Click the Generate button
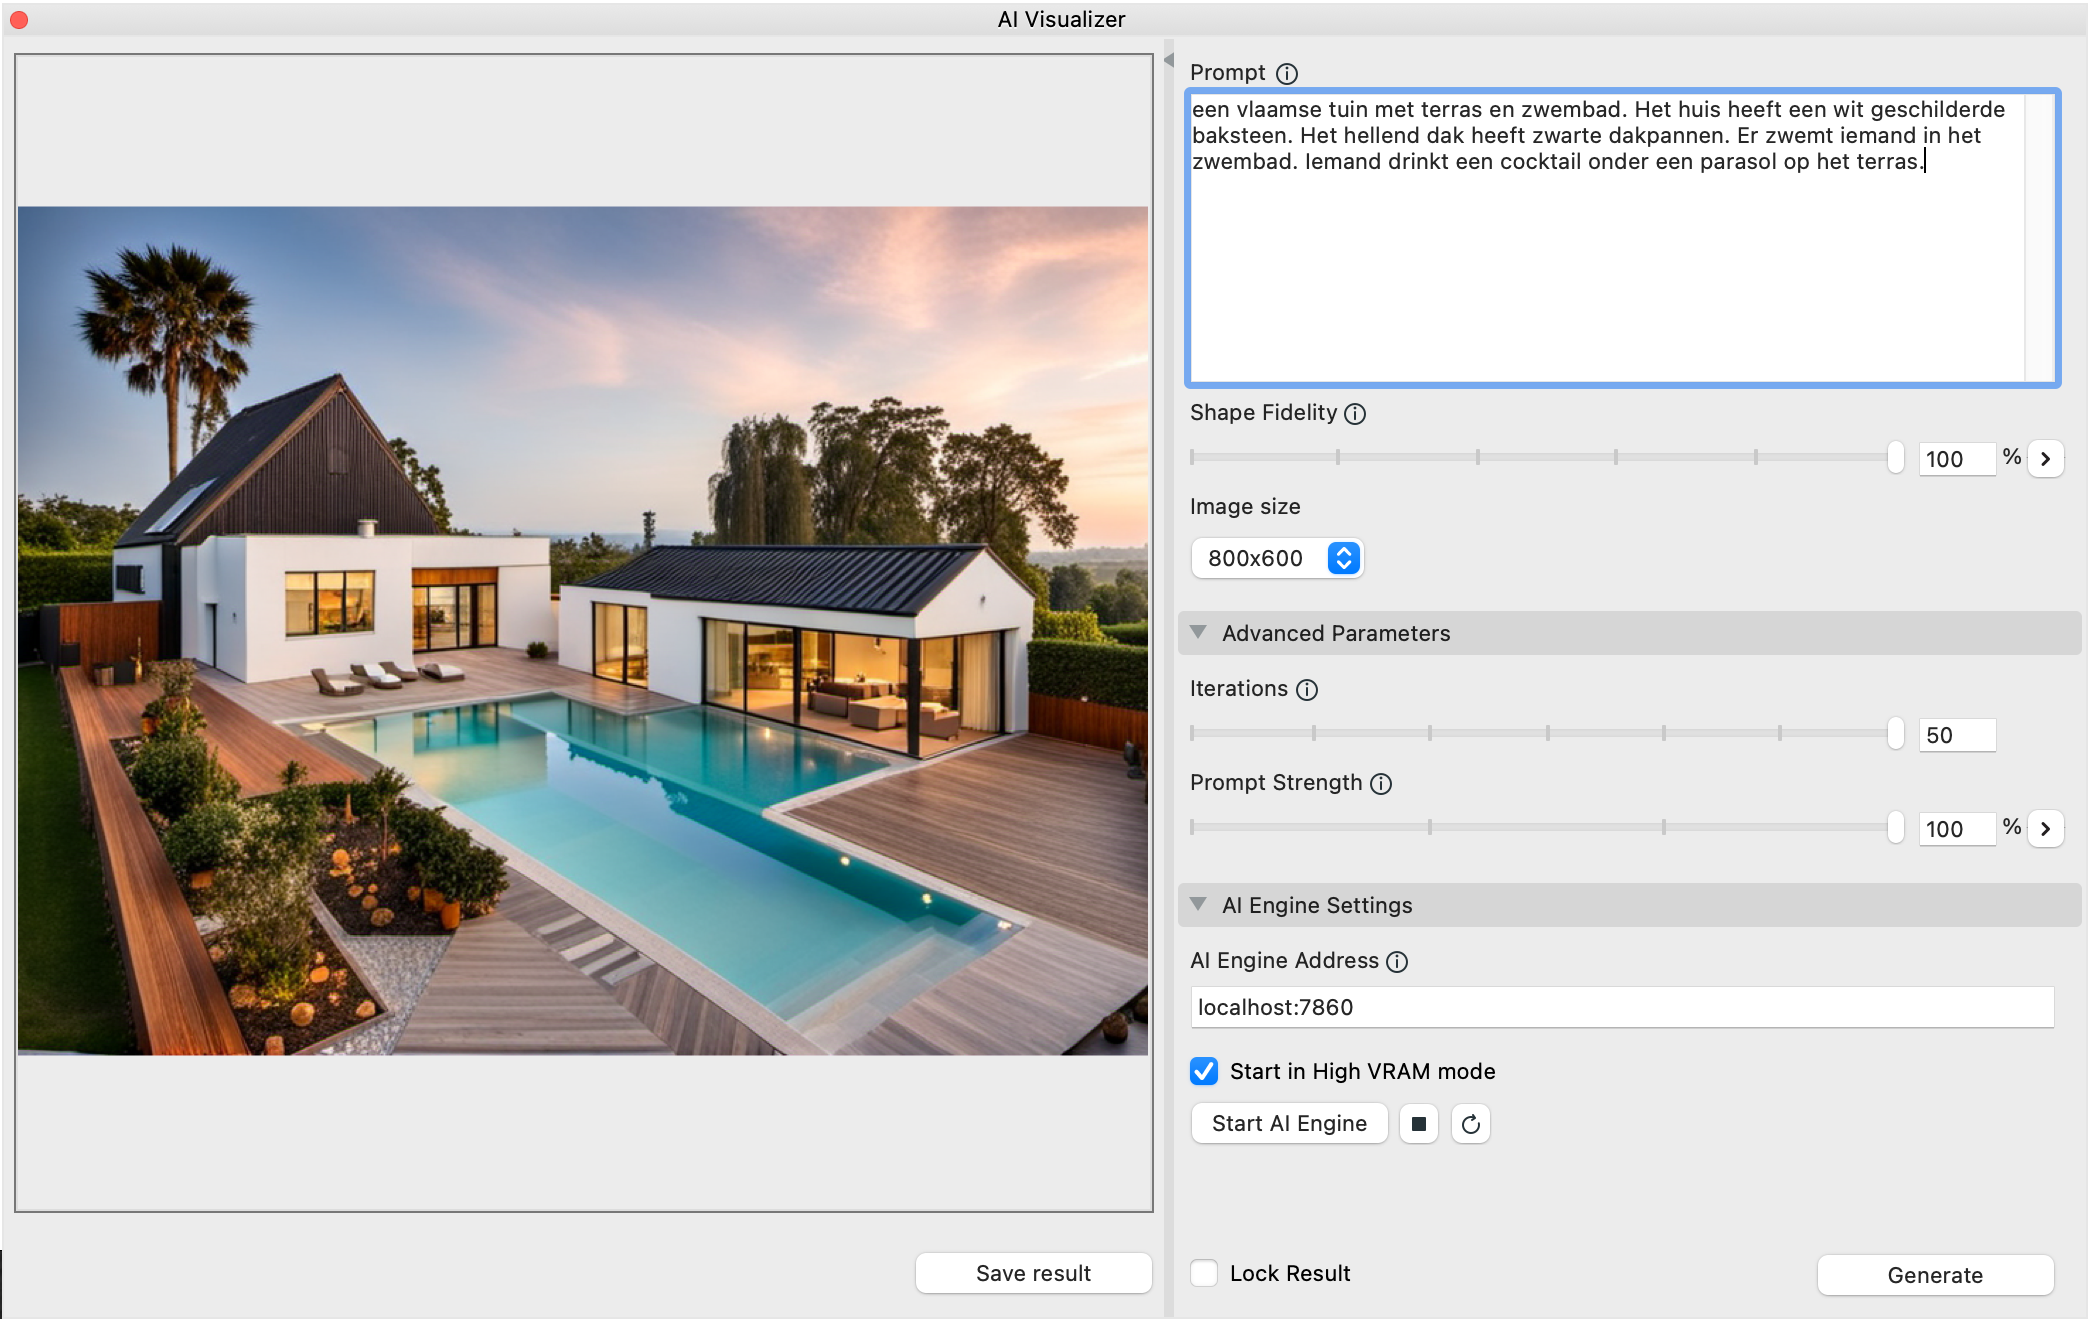This screenshot has height=1319, width=2098. (x=1934, y=1275)
